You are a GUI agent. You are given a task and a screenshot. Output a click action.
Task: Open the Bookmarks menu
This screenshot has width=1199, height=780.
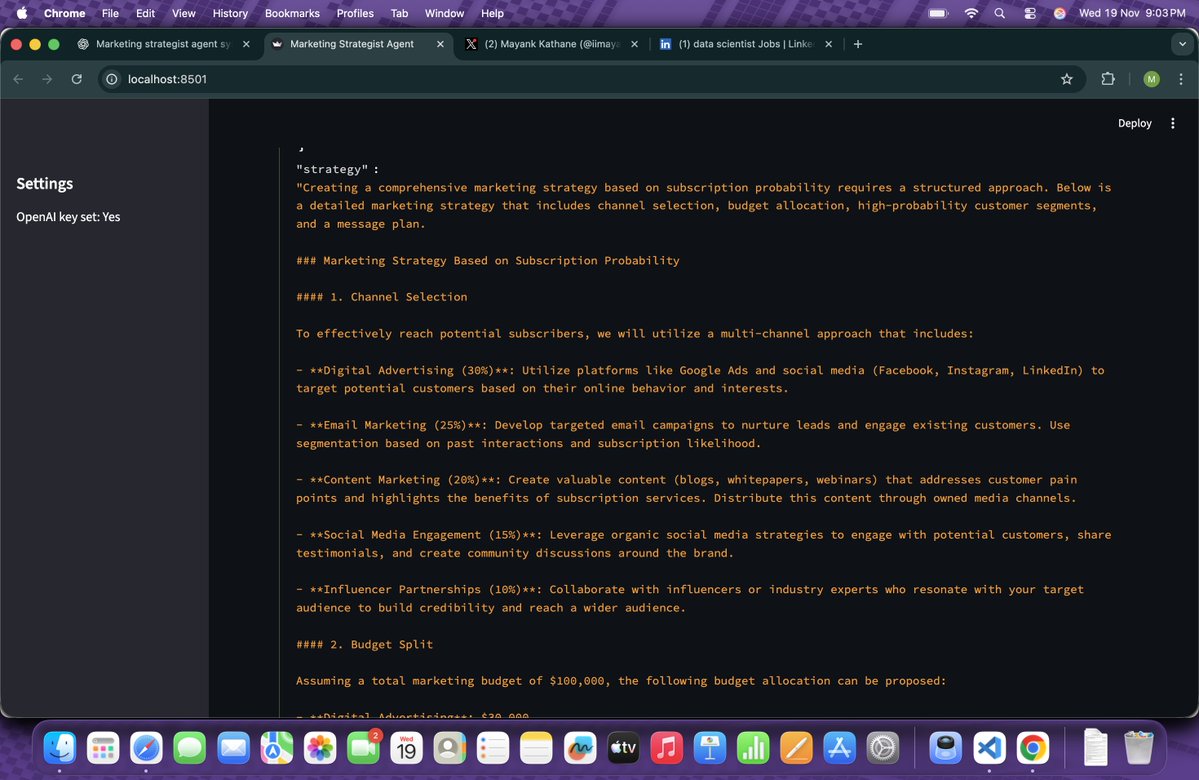[x=291, y=13]
